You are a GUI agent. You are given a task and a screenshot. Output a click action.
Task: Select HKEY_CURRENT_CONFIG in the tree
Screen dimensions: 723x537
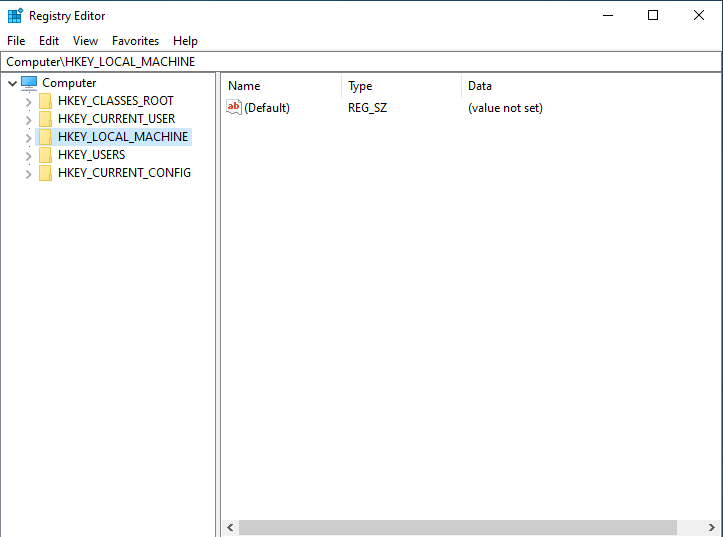click(x=124, y=173)
